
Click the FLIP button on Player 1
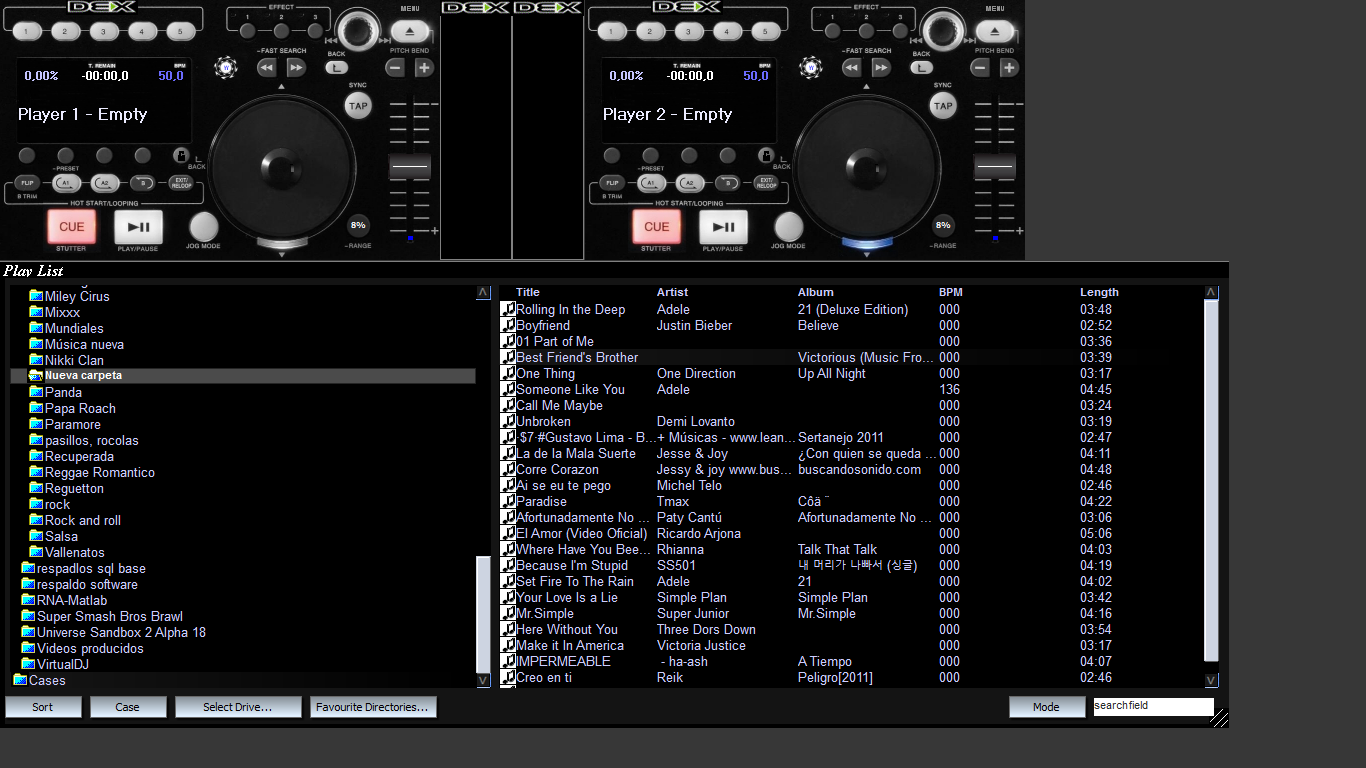pos(27,183)
